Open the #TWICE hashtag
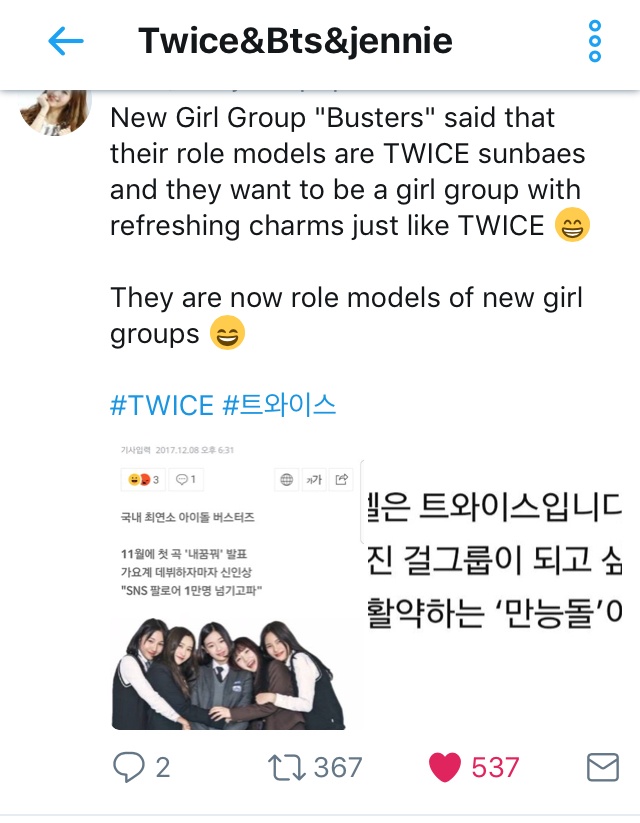The width and height of the screenshot is (640, 823). [x=162, y=405]
